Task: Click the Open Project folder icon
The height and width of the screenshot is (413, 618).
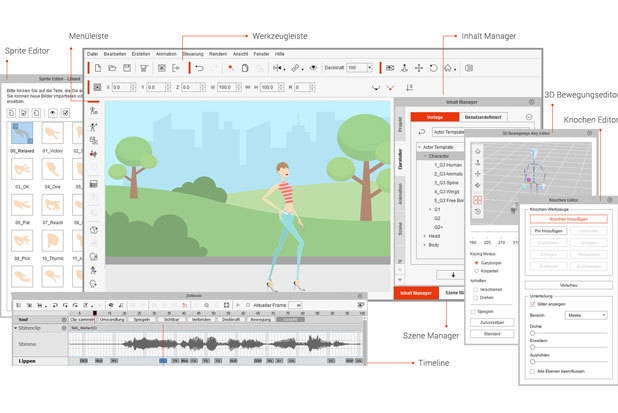Action: (x=112, y=68)
